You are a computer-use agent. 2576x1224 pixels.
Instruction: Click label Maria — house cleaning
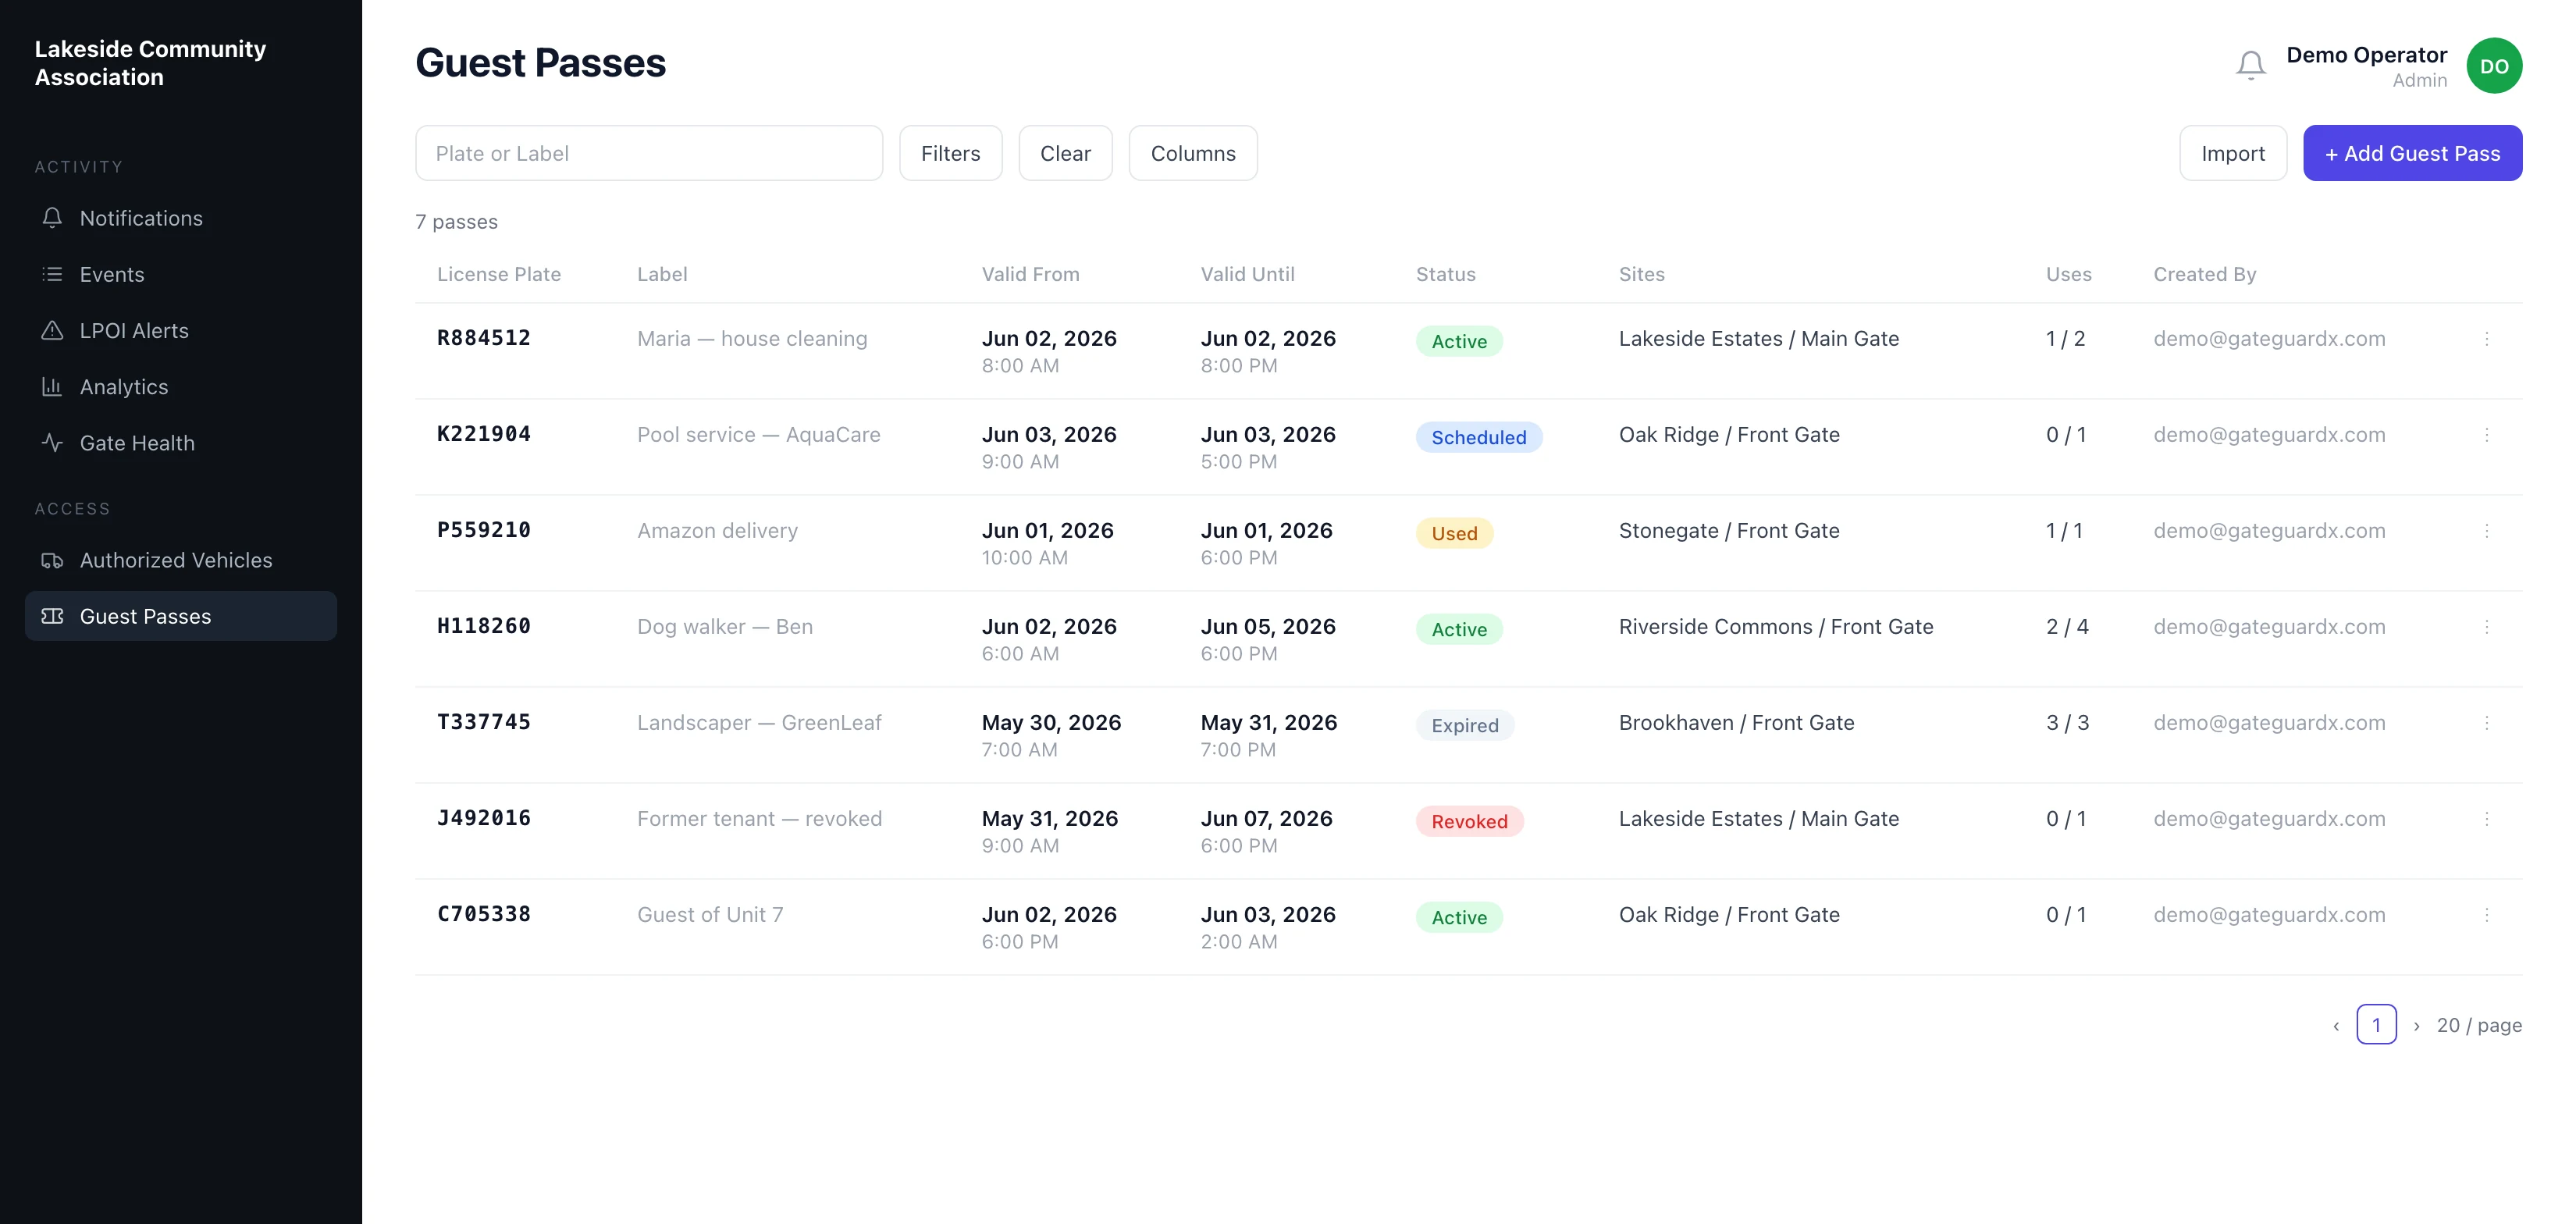[752, 339]
